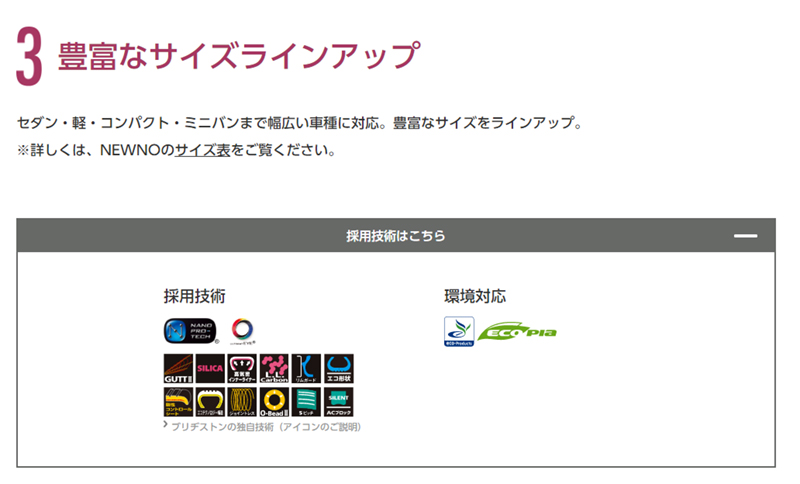
Task: Click the O-Bead II icon
Action: pos(274,402)
